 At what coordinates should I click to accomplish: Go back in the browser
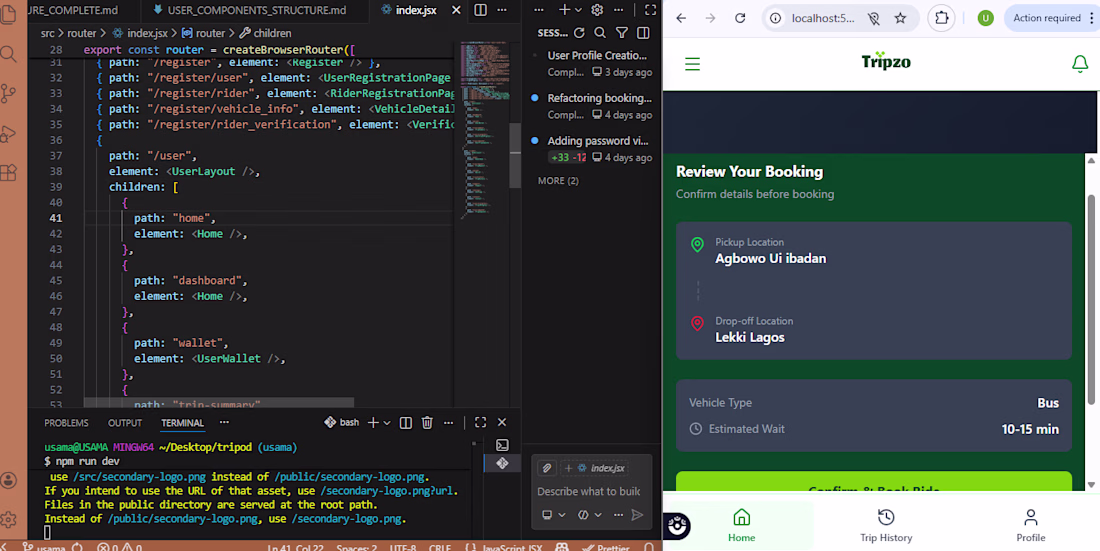pyautogui.click(x=680, y=18)
